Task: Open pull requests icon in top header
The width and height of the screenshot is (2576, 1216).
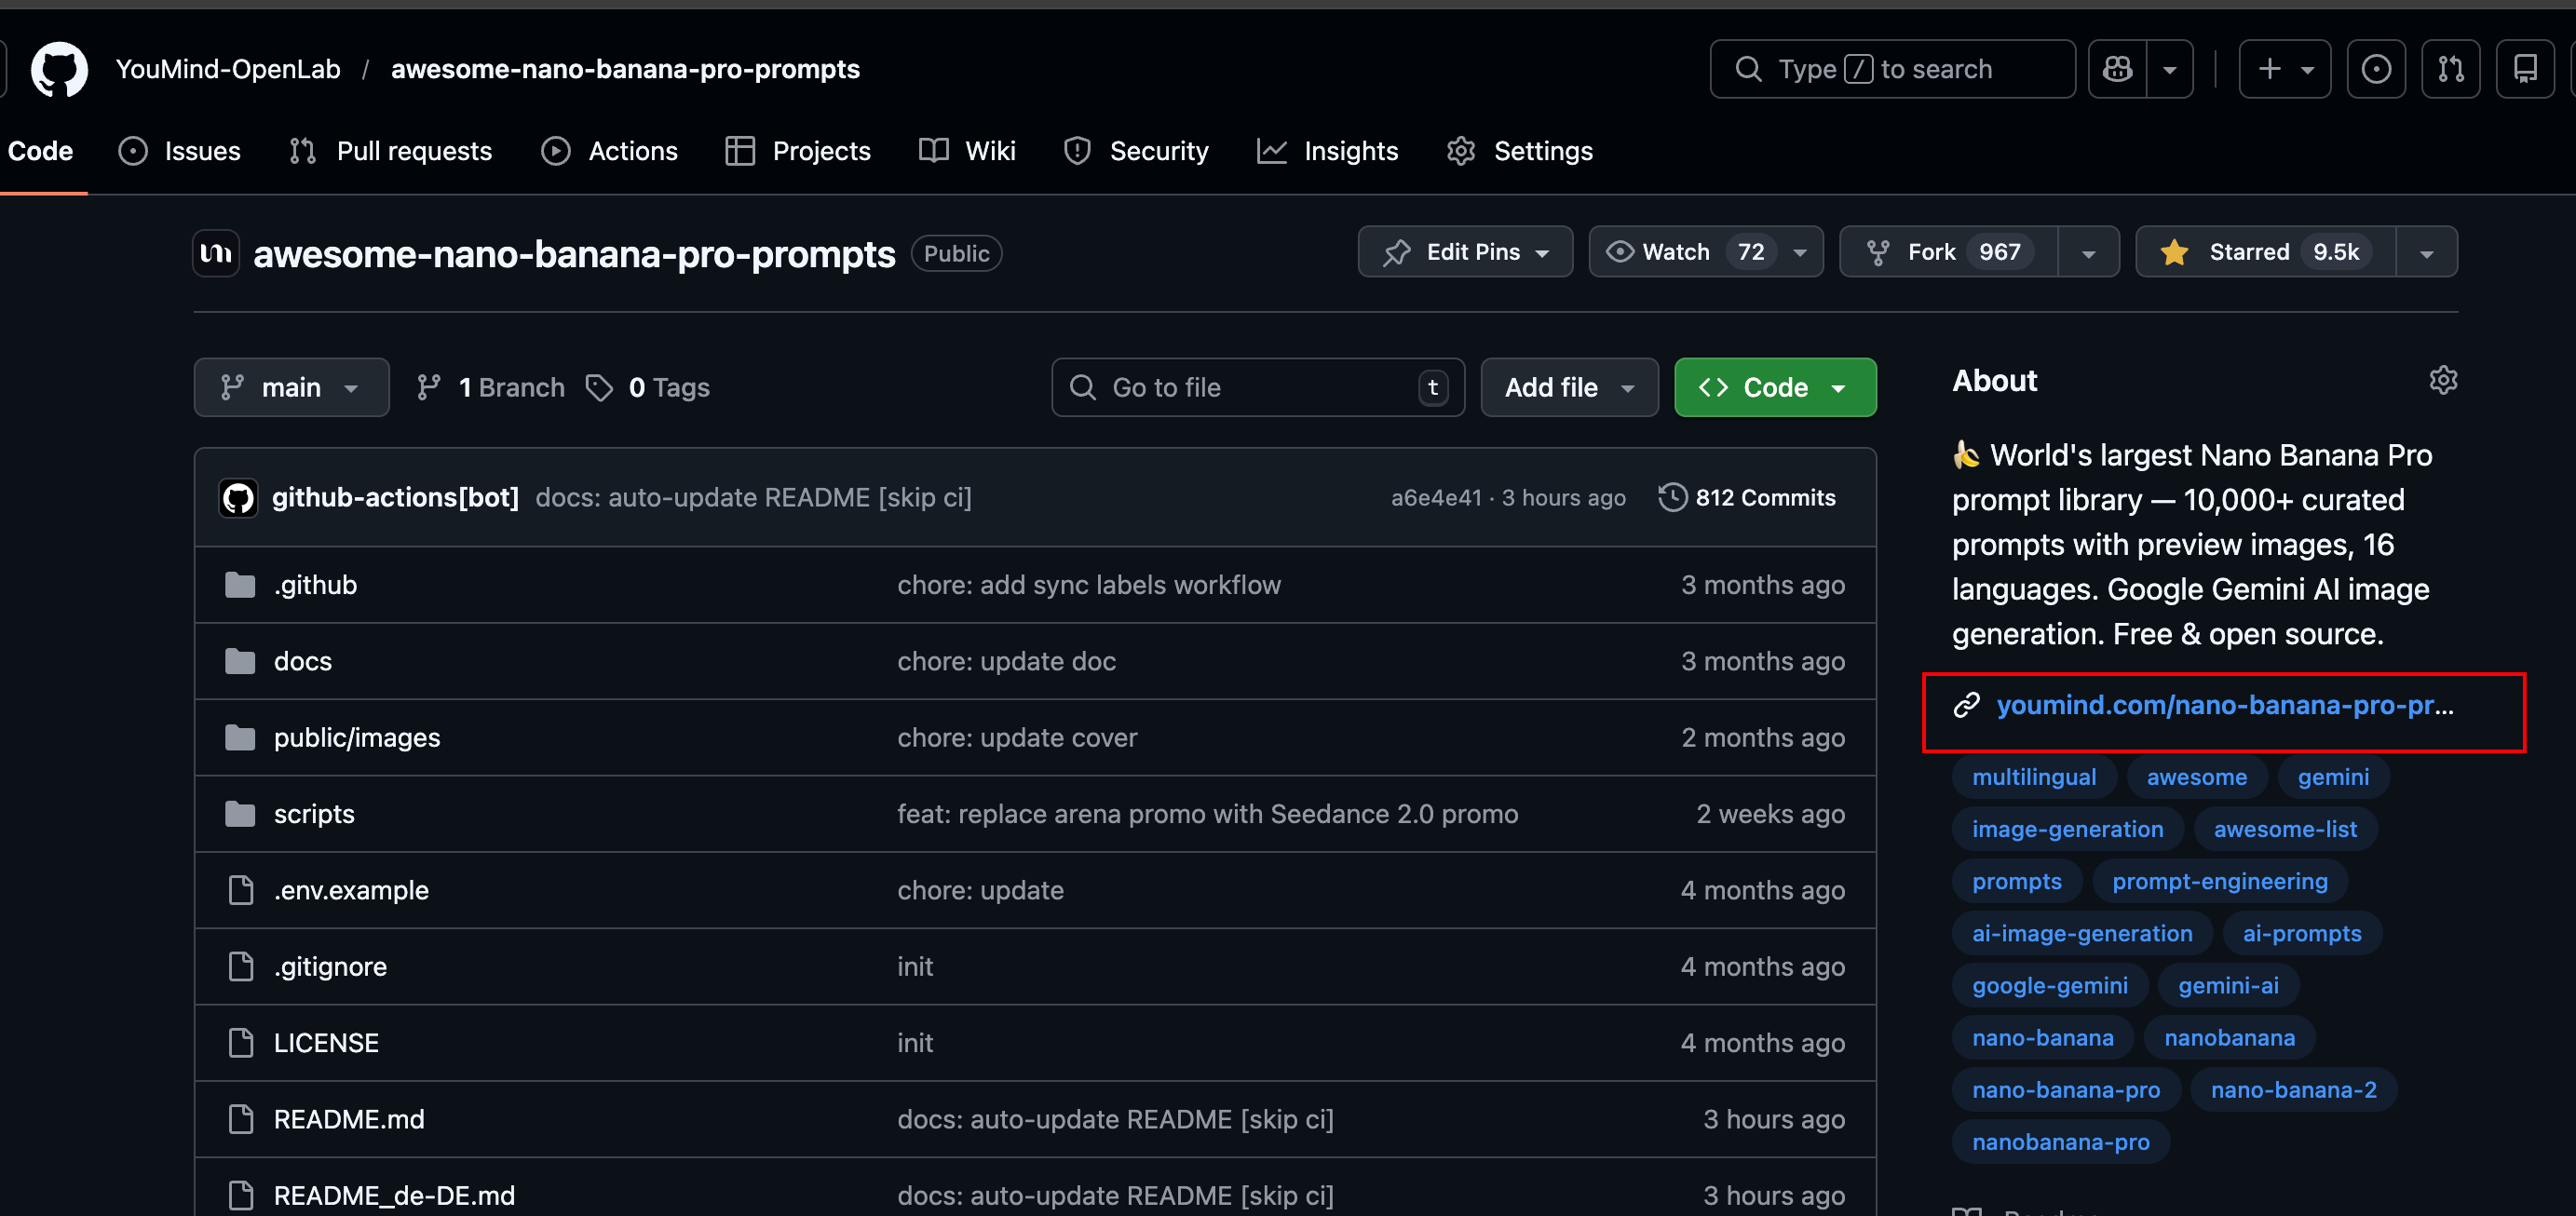Action: pos(2451,69)
